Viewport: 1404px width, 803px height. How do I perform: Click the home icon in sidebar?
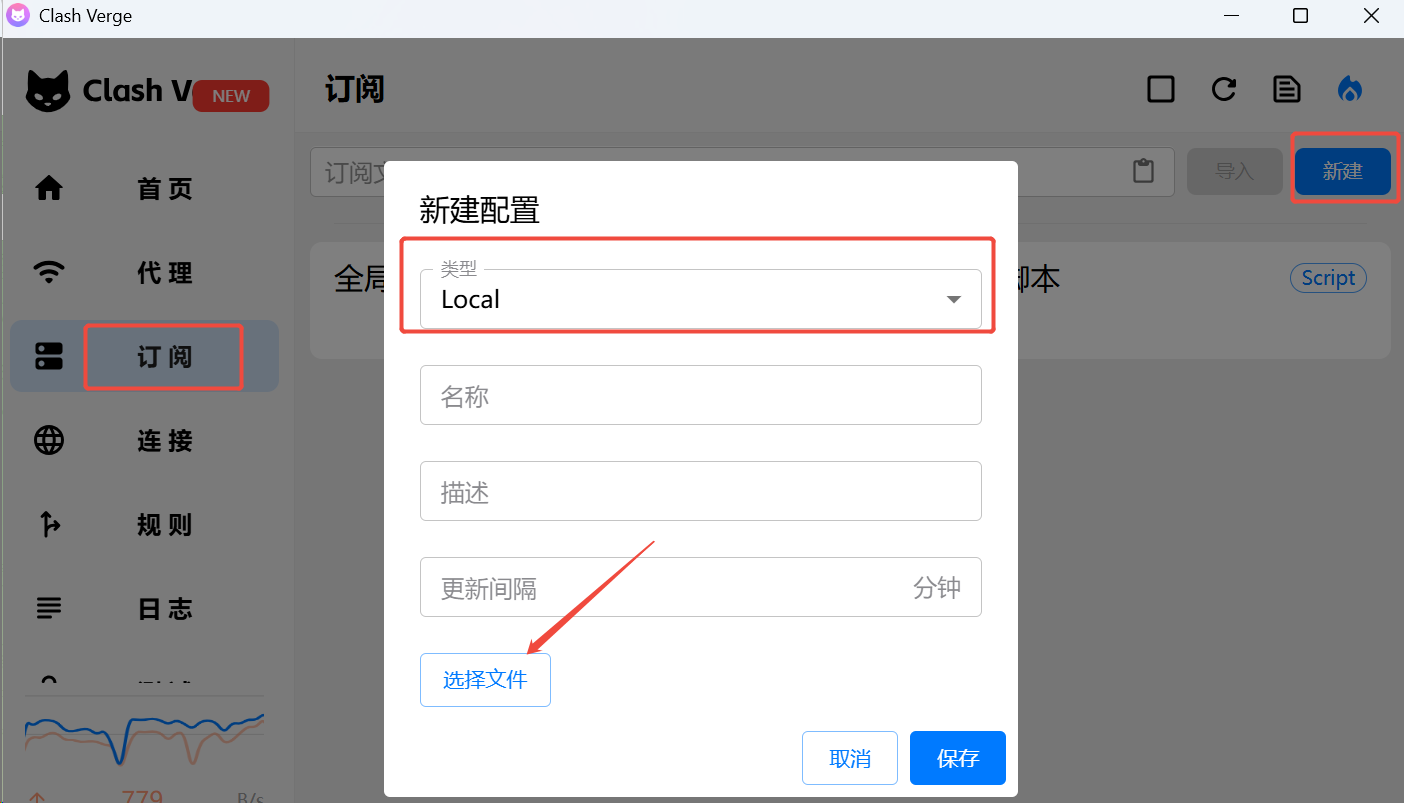tap(49, 188)
